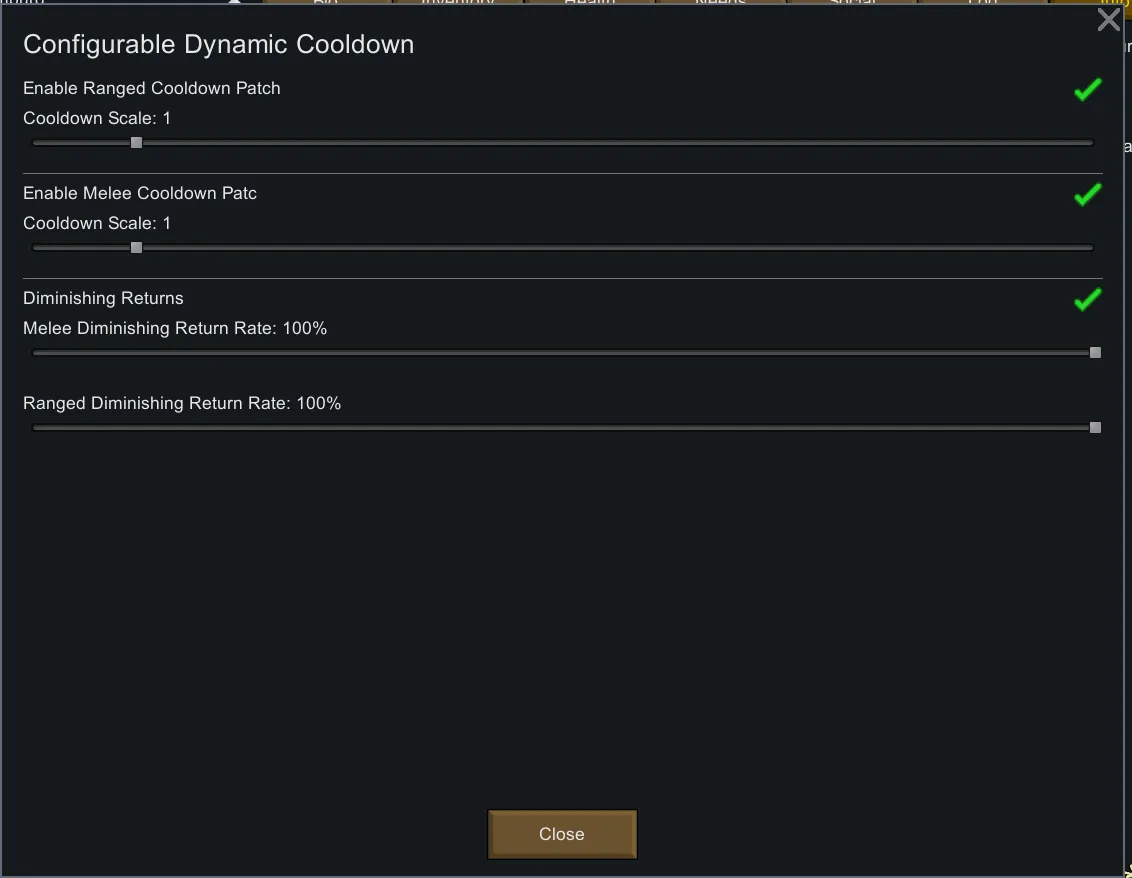This screenshot has width=1132, height=878.
Task: Toggle the Diminishing Returns checkmark off
Action: (1087, 299)
